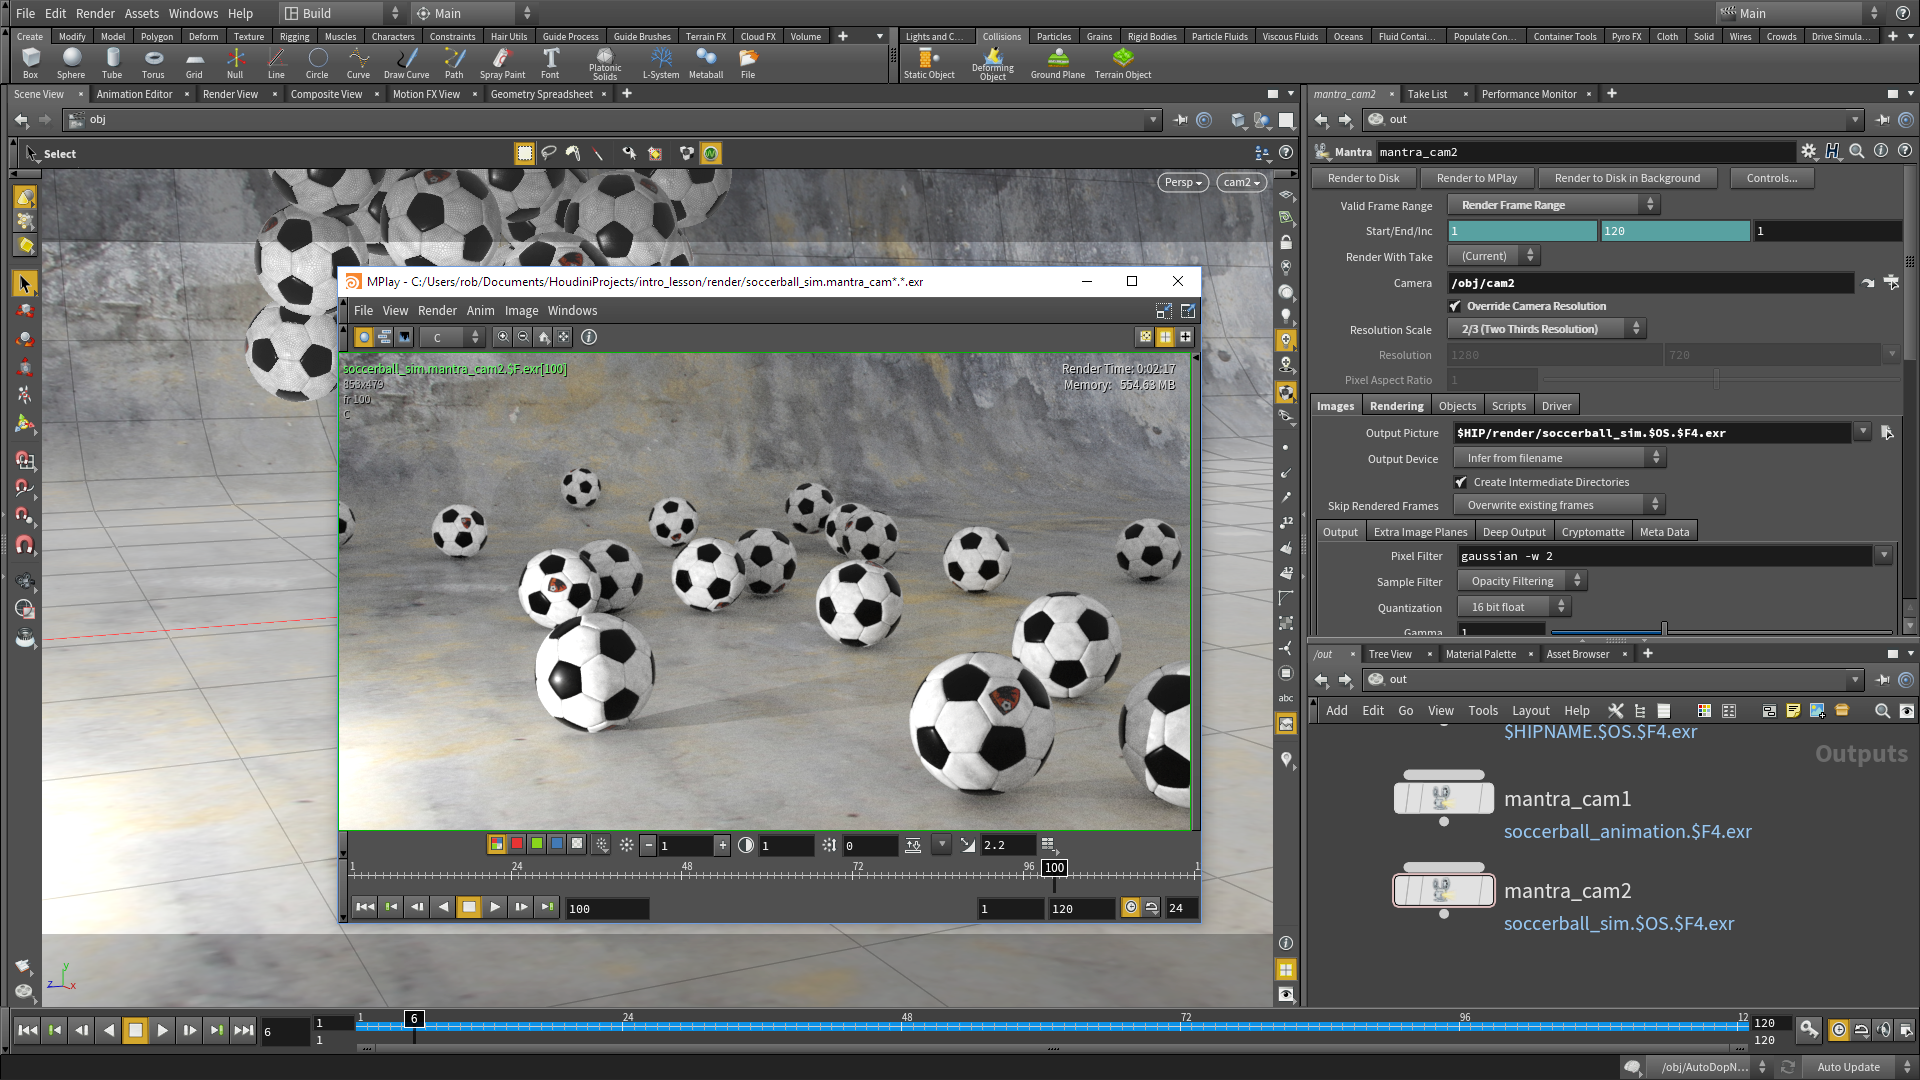Image resolution: width=1920 pixels, height=1080 pixels.
Task: Select the Spray Paint tool
Action: pos(502,62)
